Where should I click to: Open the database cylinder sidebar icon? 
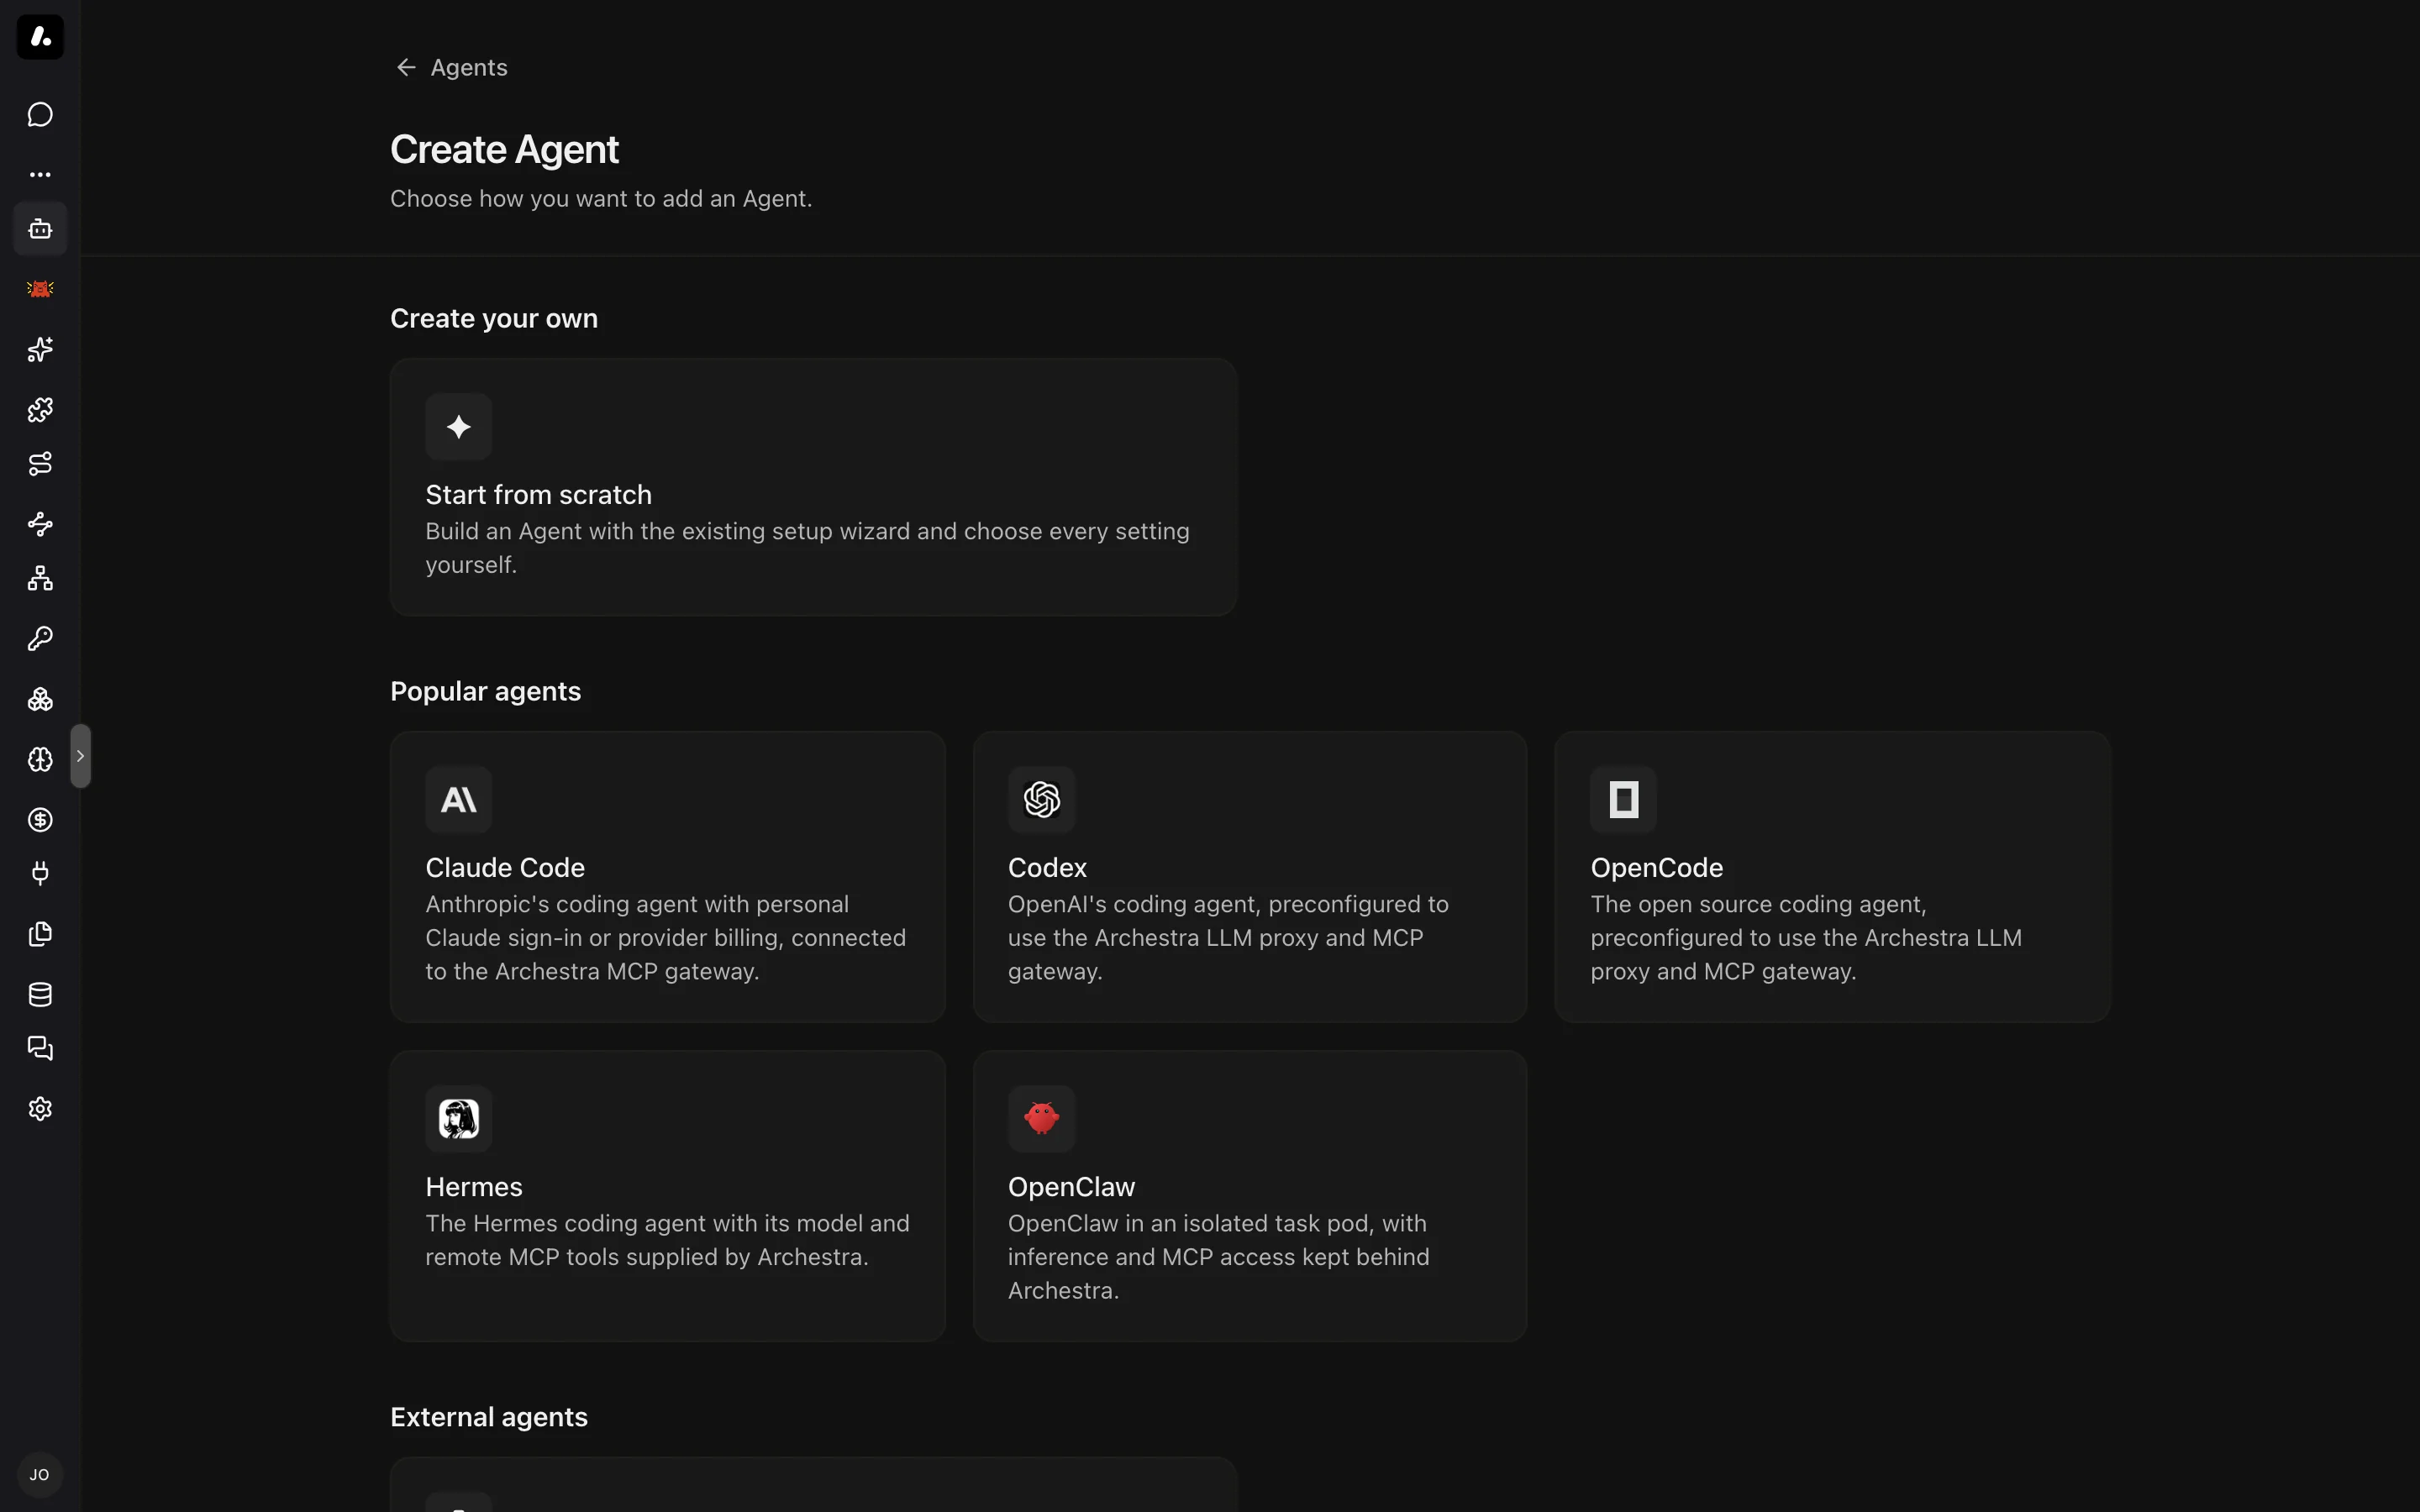coord(40,994)
